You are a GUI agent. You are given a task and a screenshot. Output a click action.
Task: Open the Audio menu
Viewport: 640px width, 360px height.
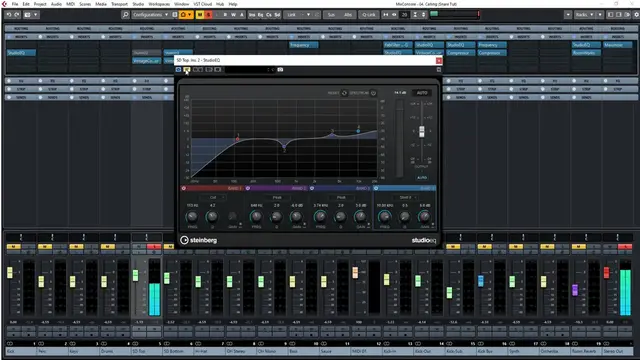[x=56, y=4]
